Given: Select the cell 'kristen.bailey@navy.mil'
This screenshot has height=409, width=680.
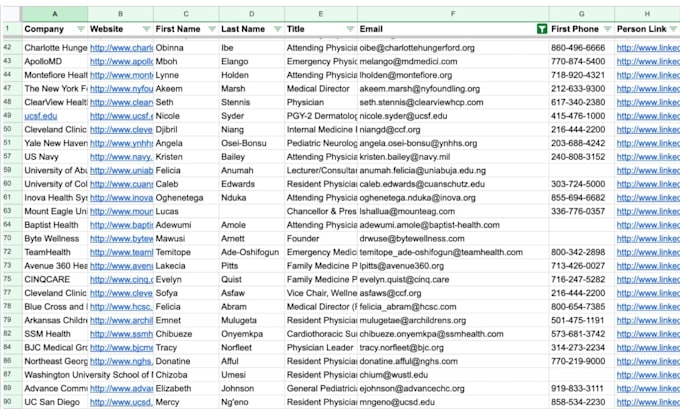Looking at the screenshot, I should point(453,157).
